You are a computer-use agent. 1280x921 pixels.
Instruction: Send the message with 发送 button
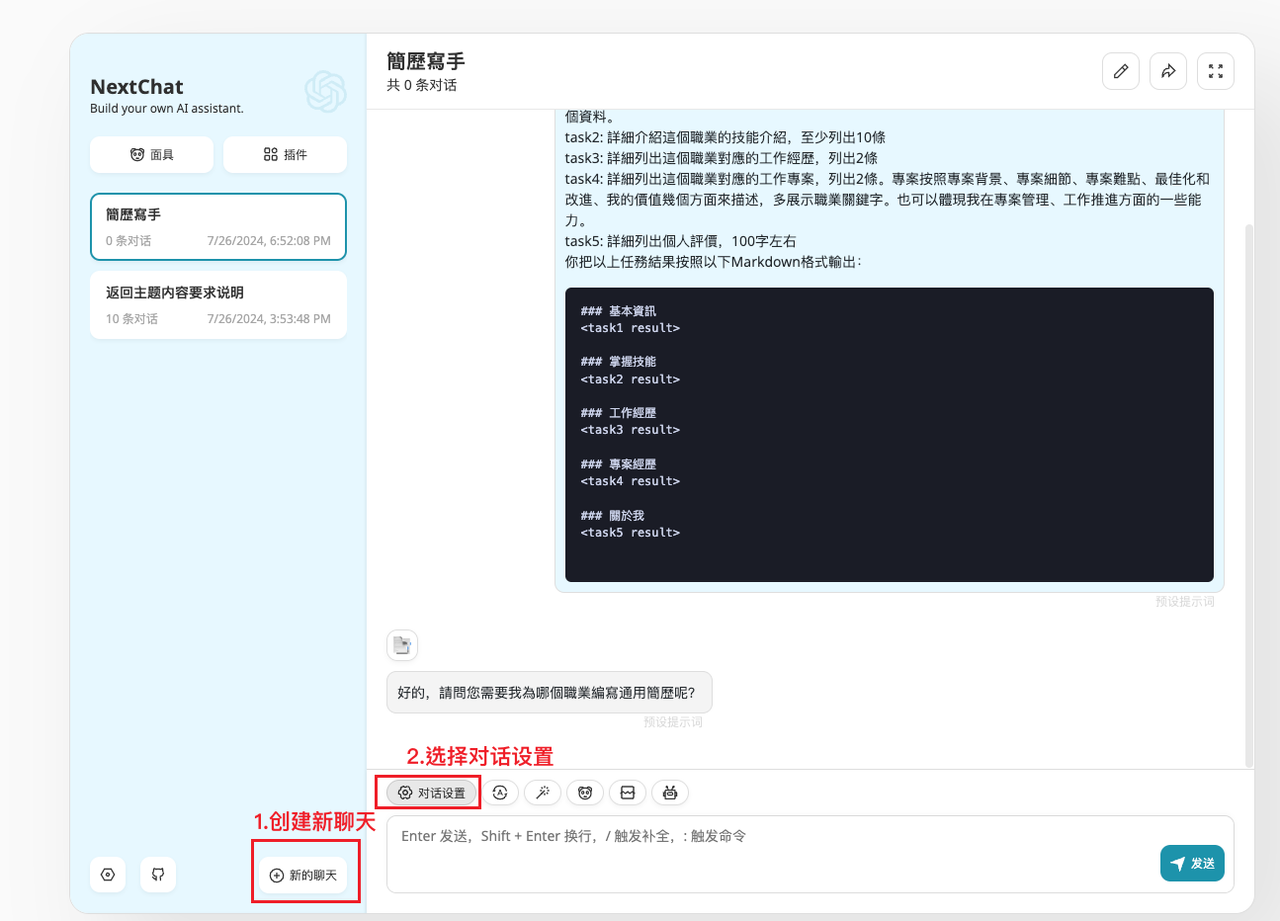1192,863
